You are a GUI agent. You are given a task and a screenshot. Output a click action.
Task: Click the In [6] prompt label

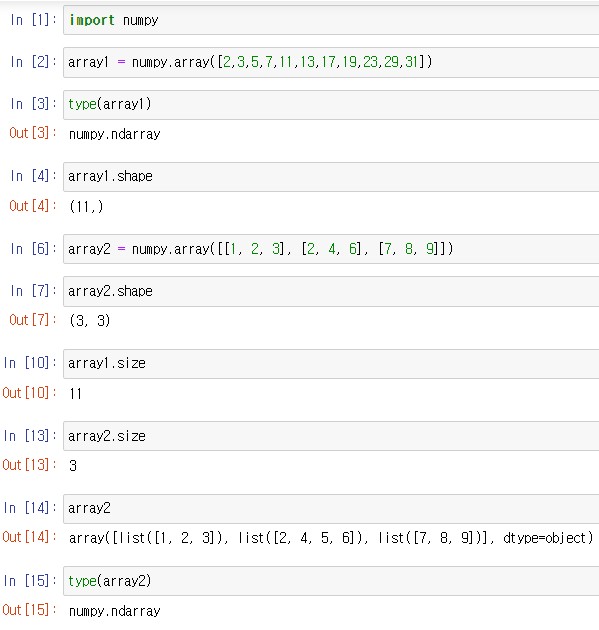[x=33, y=249]
